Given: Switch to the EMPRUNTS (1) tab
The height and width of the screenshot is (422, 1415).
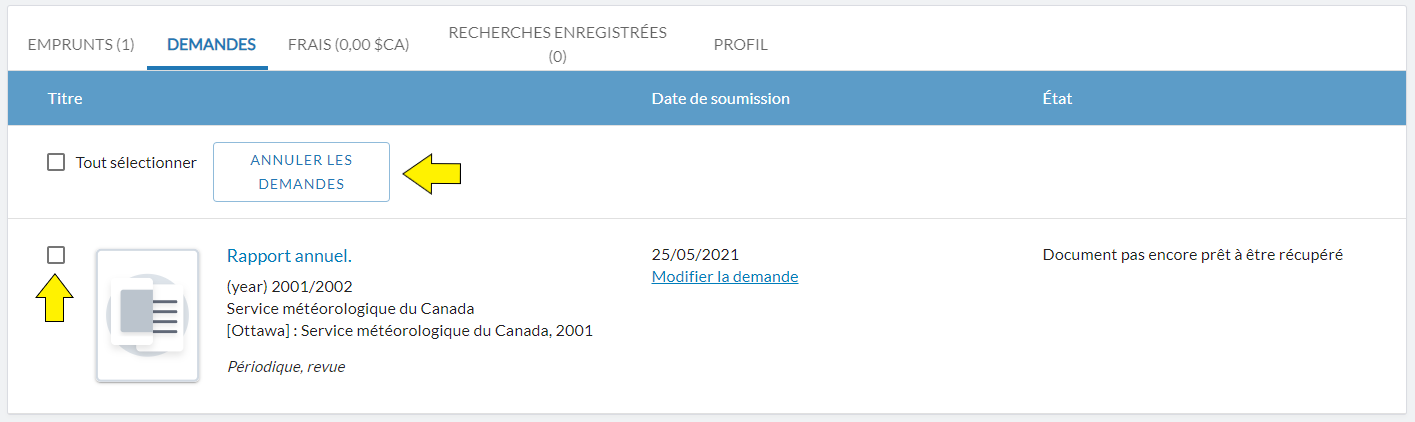Looking at the screenshot, I should [81, 44].
